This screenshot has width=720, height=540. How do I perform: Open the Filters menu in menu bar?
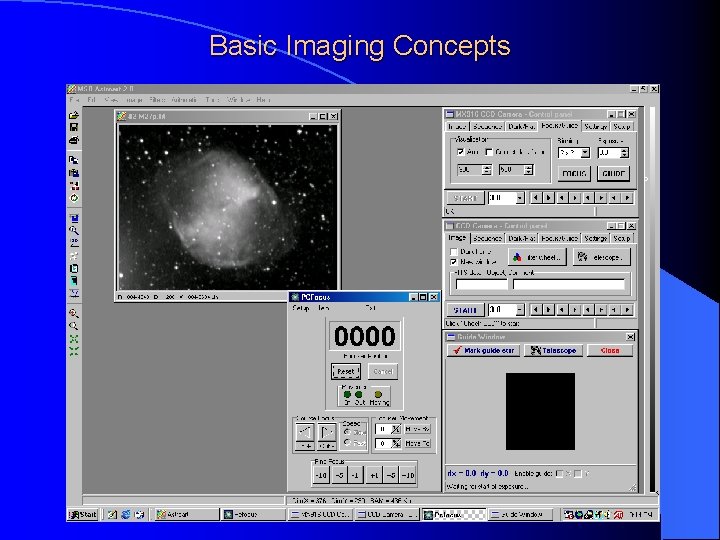pyautogui.click(x=156, y=100)
